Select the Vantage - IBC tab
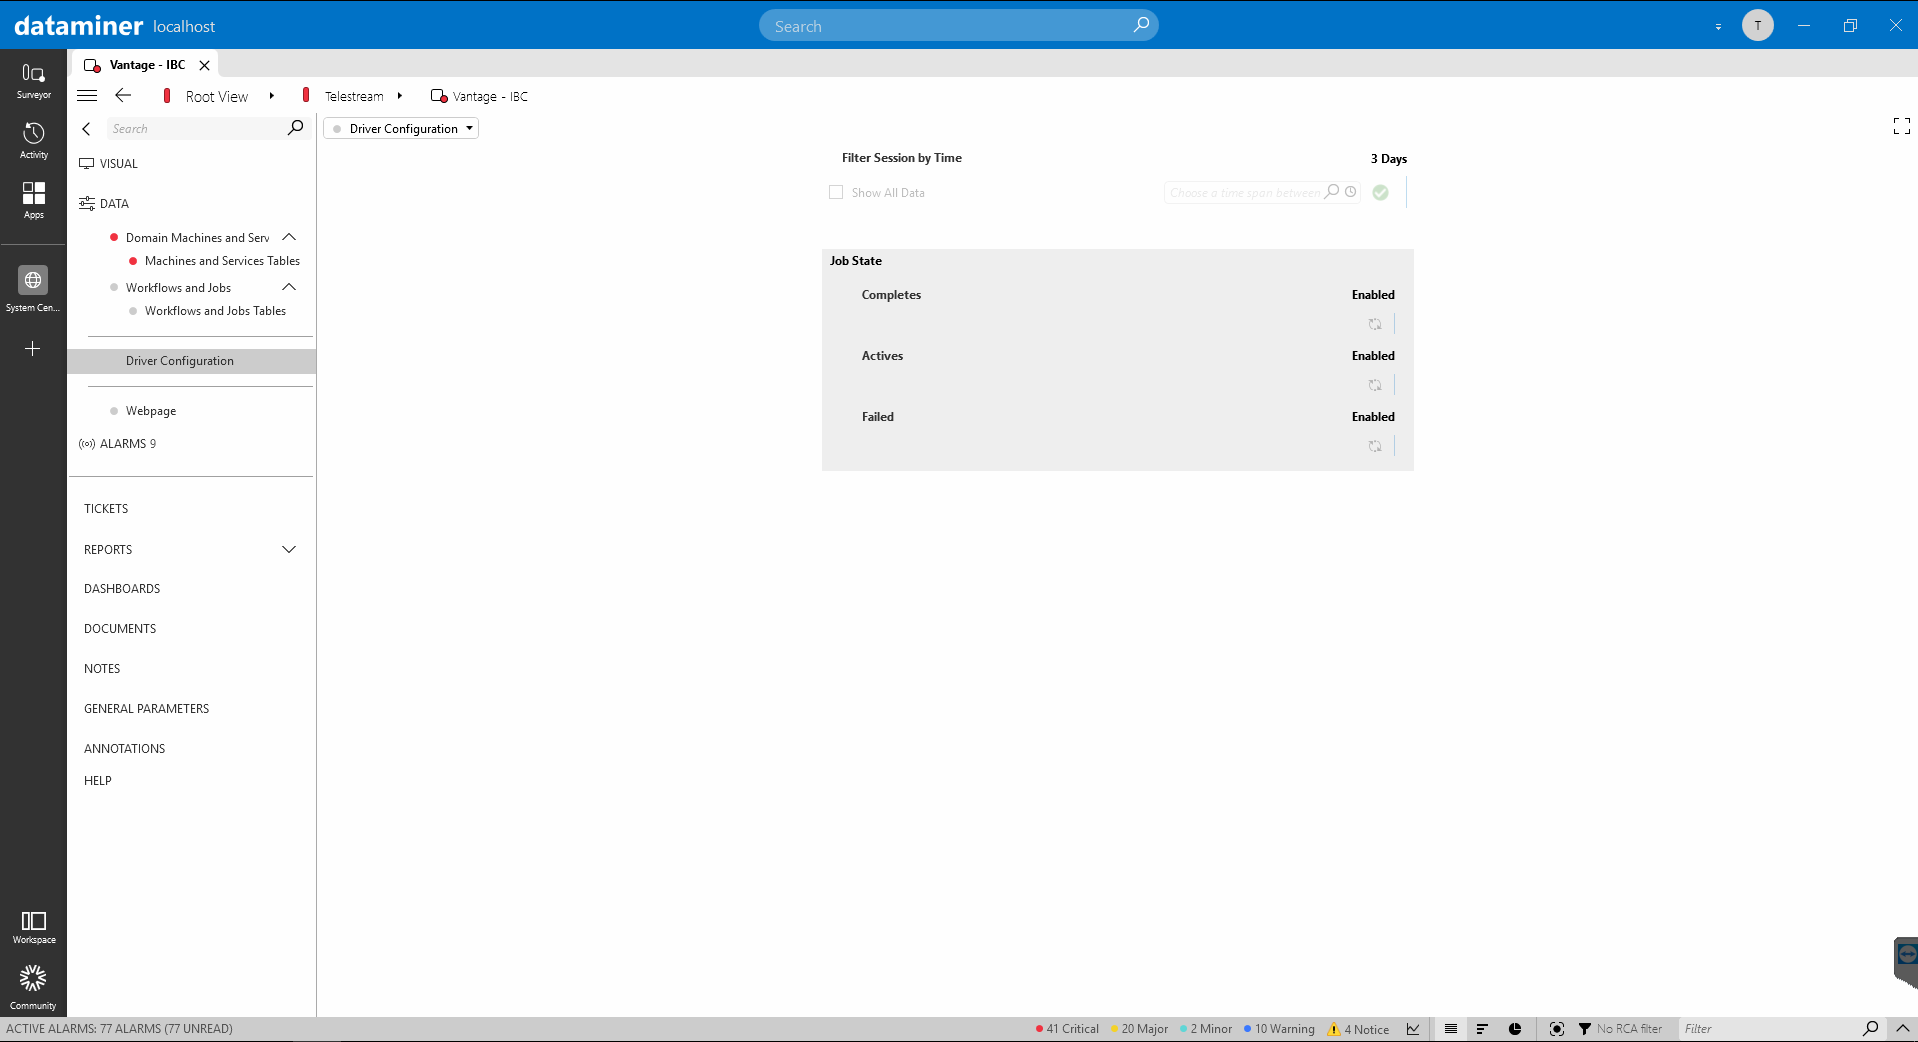 [147, 65]
